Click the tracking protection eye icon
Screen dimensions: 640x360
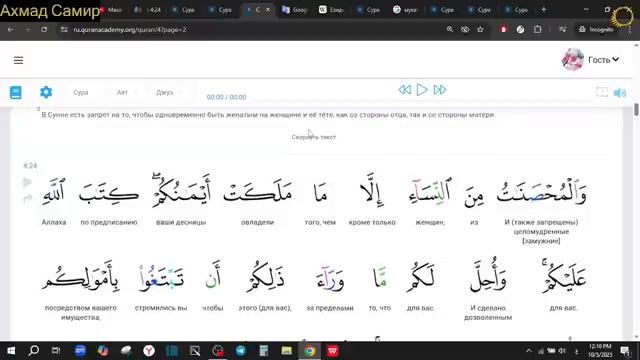465,29
